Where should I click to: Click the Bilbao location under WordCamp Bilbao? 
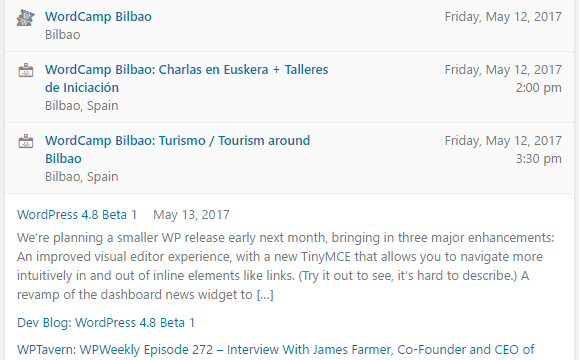coord(62,35)
